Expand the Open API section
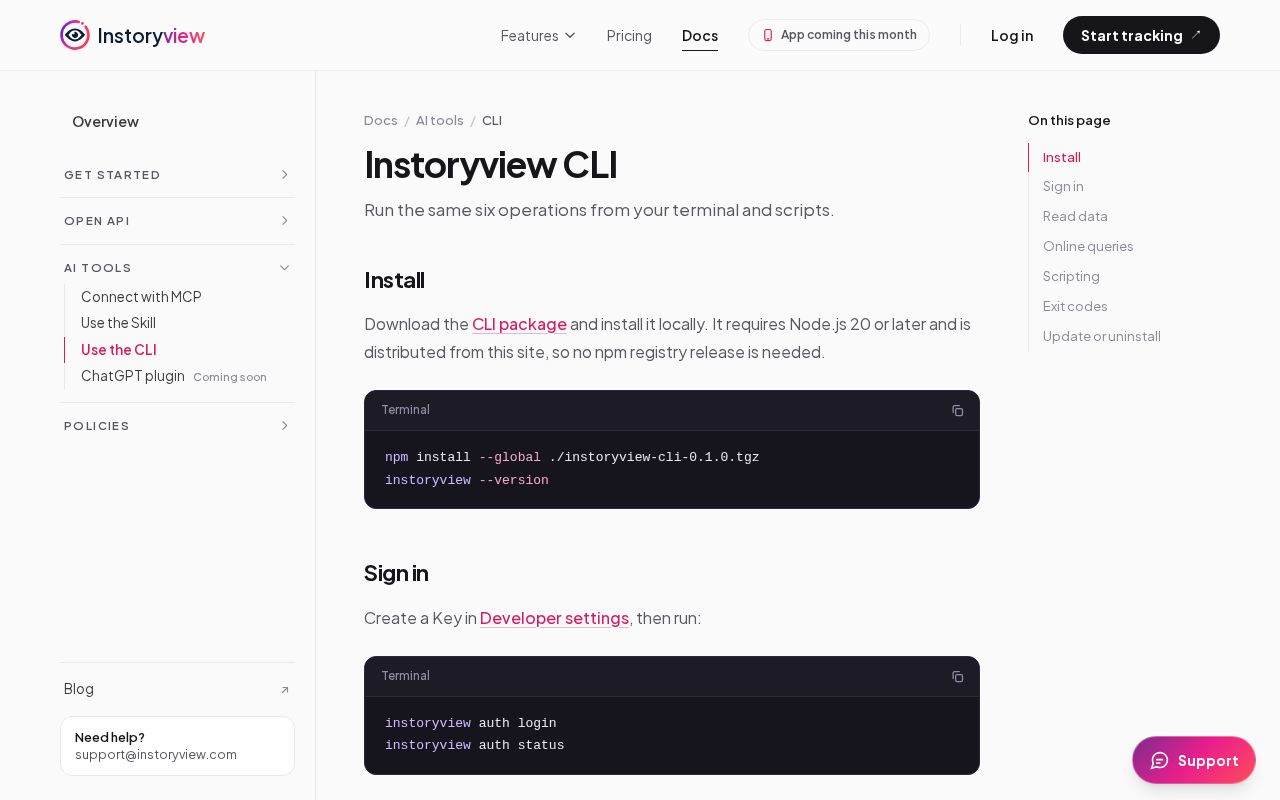This screenshot has height=800, width=1280. pyautogui.click(x=177, y=221)
